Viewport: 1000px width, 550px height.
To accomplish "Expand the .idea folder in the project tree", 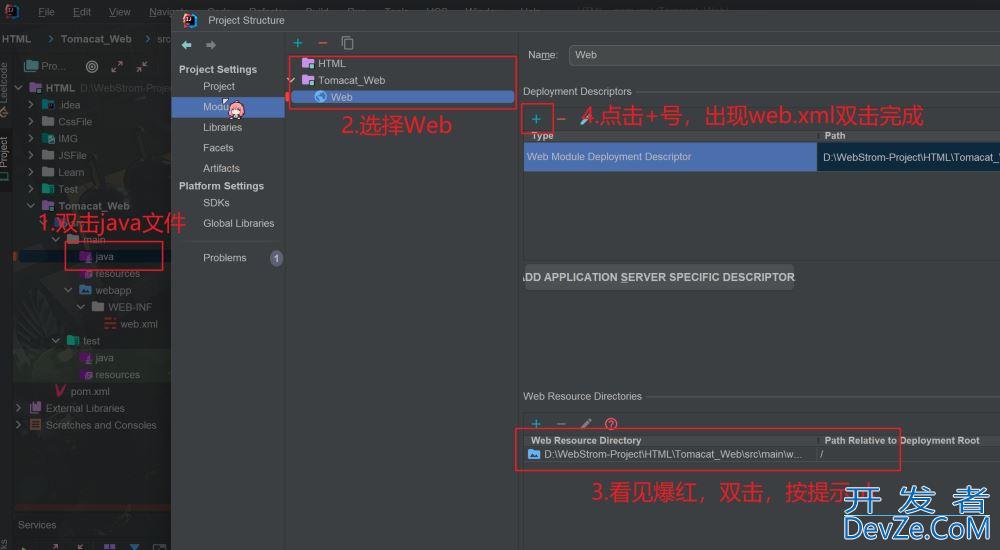I will pyautogui.click(x=31, y=105).
